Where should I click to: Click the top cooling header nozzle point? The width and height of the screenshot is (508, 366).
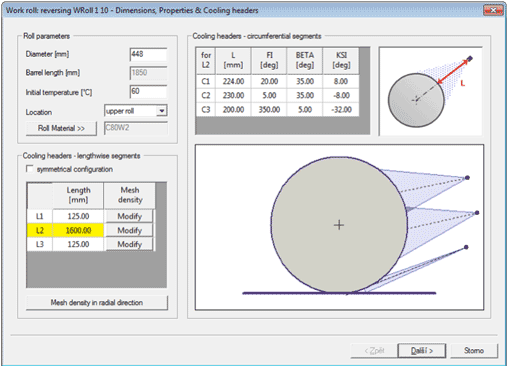467,178
